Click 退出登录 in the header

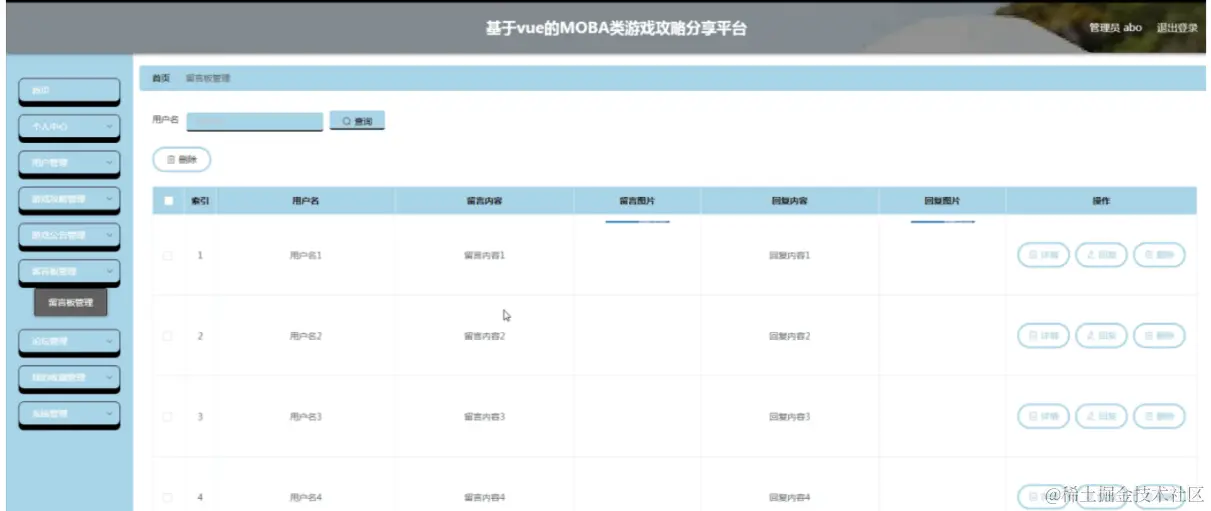tap(1177, 28)
